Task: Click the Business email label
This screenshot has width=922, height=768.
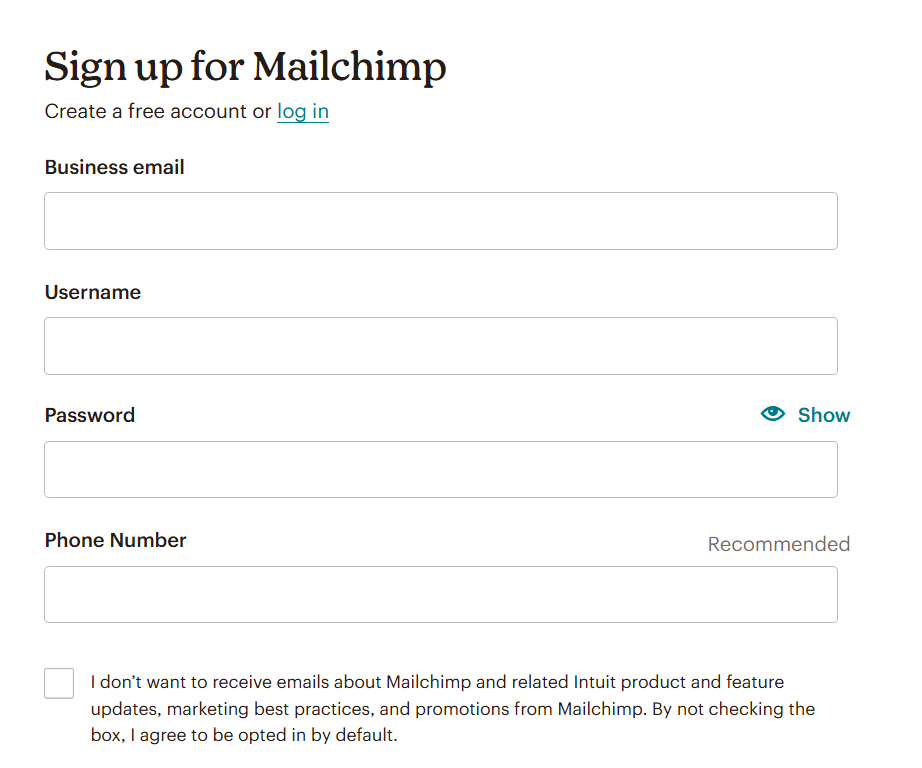Action: pyautogui.click(x=115, y=168)
